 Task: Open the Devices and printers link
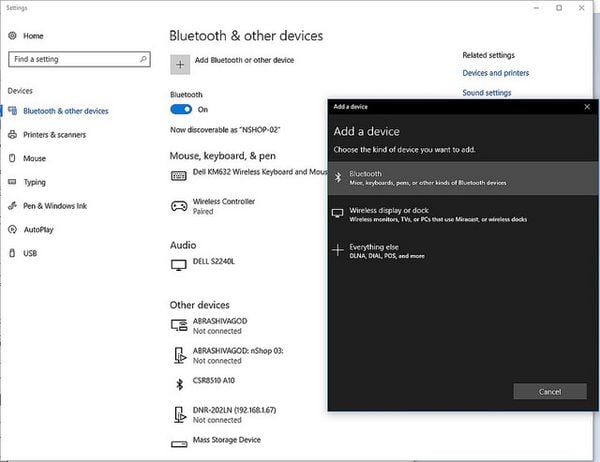pos(496,73)
